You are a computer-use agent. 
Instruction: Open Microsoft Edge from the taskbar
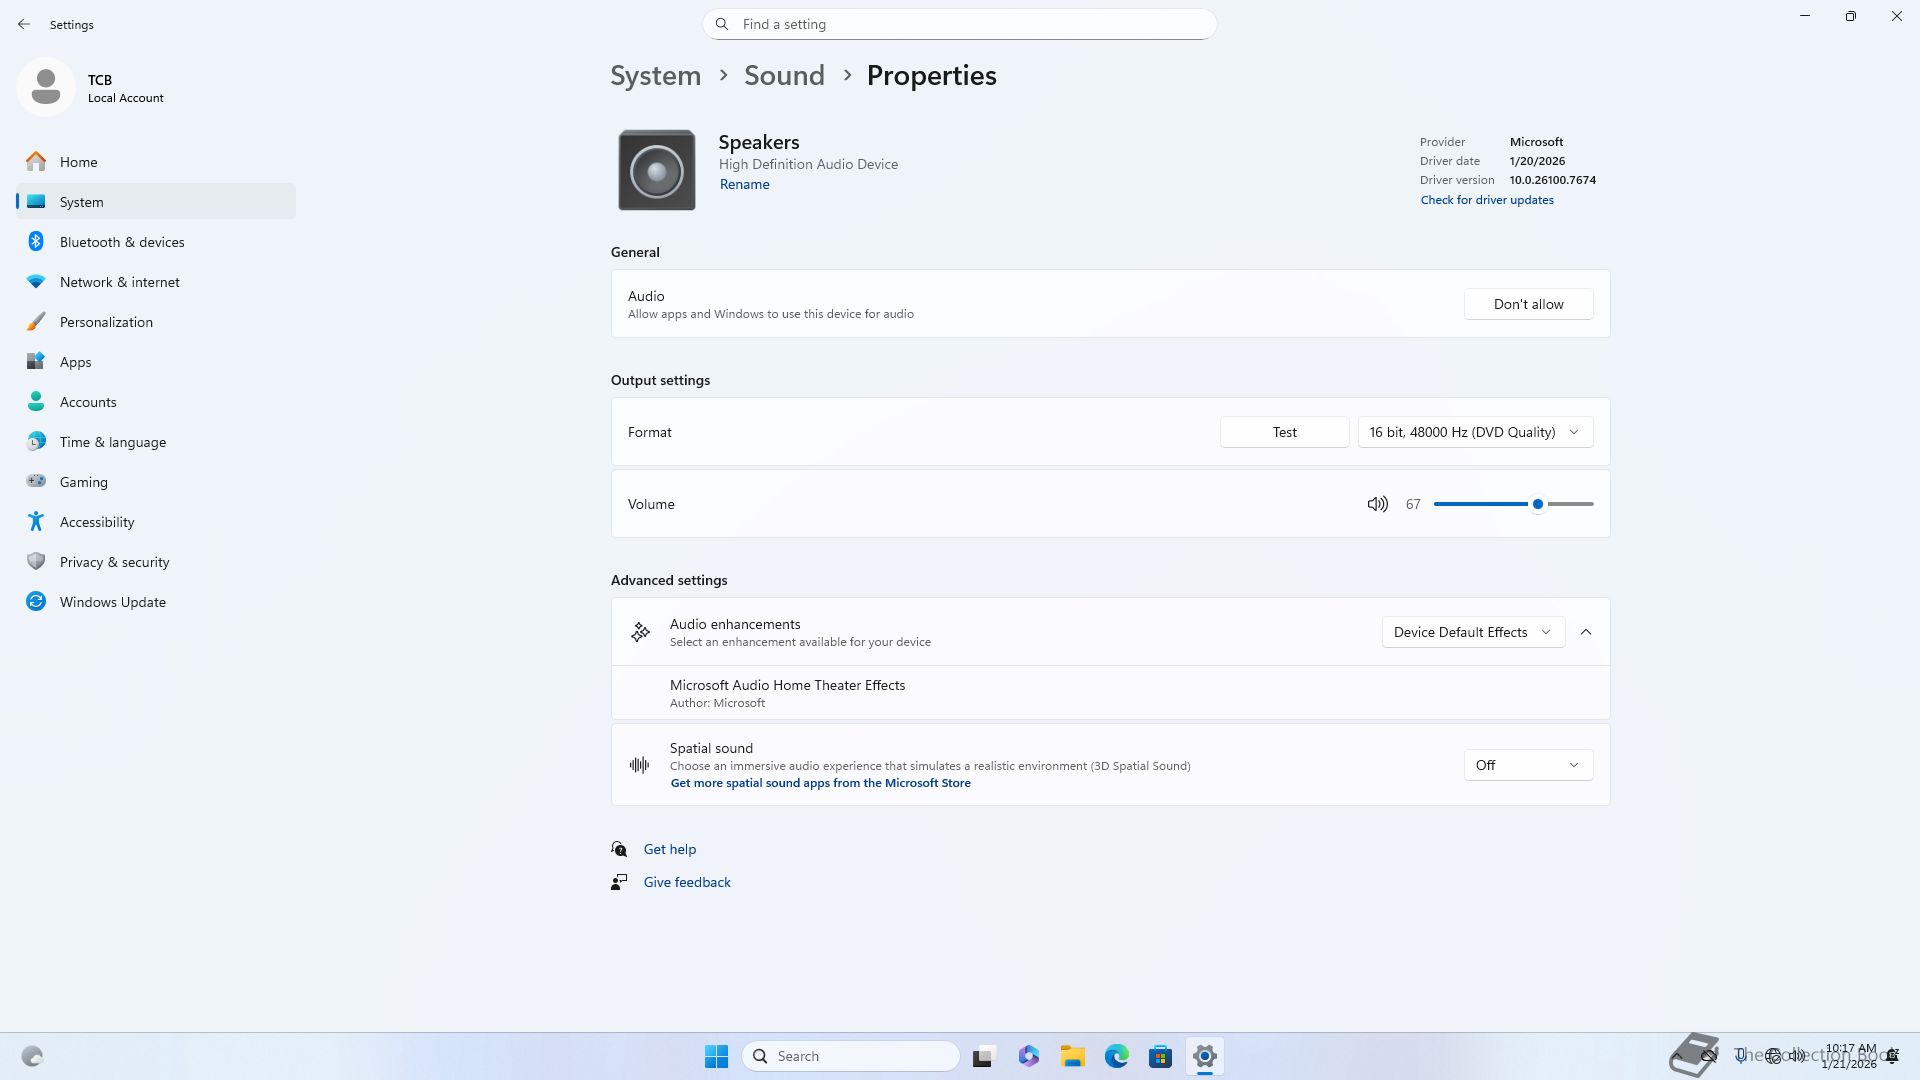[x=1117, y=1056]
